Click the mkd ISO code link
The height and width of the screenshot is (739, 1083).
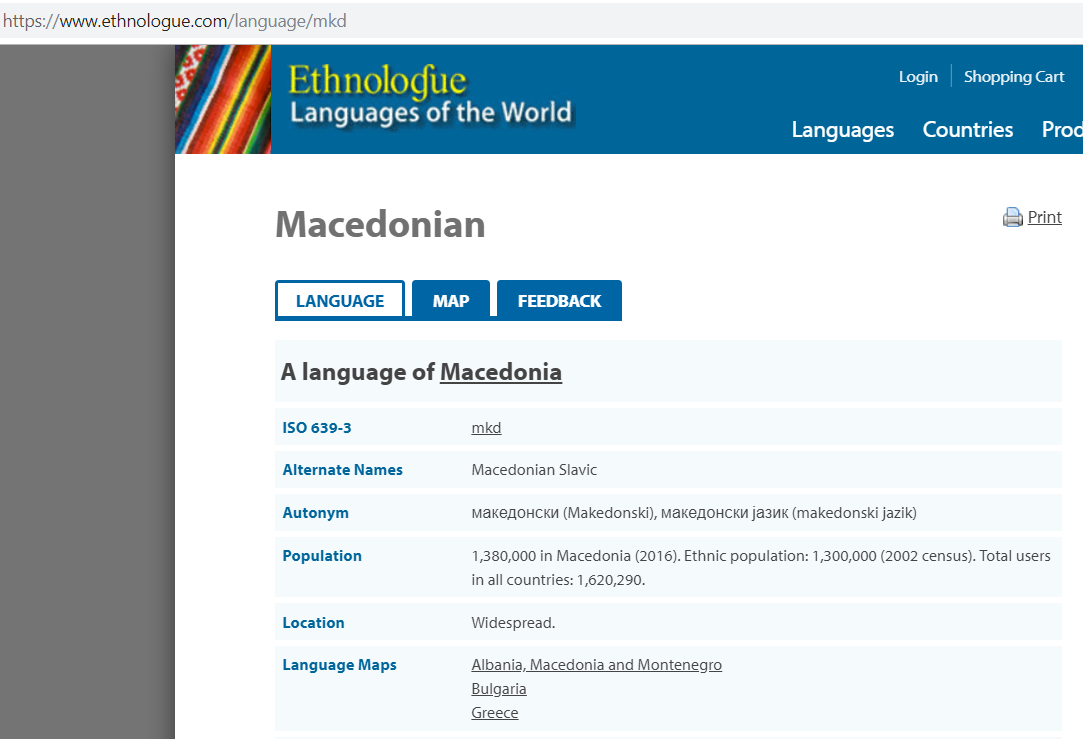(486, 428)
